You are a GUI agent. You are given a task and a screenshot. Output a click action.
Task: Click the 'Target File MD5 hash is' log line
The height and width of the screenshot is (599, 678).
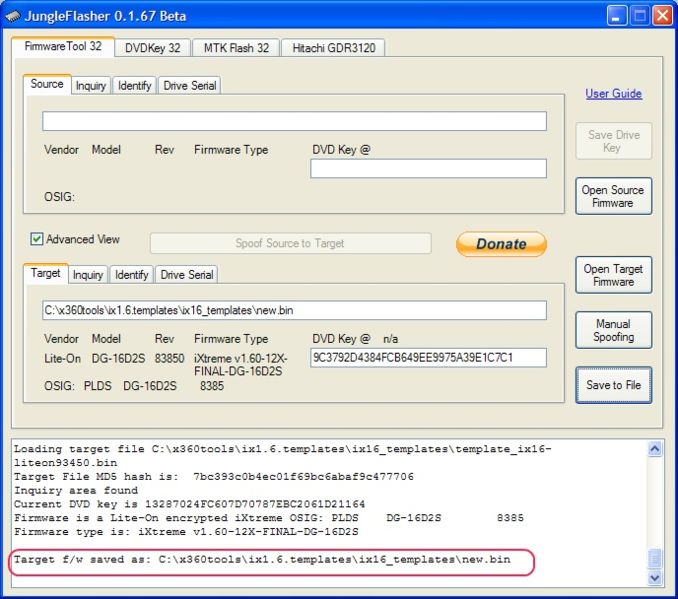[x=214, y=477]
